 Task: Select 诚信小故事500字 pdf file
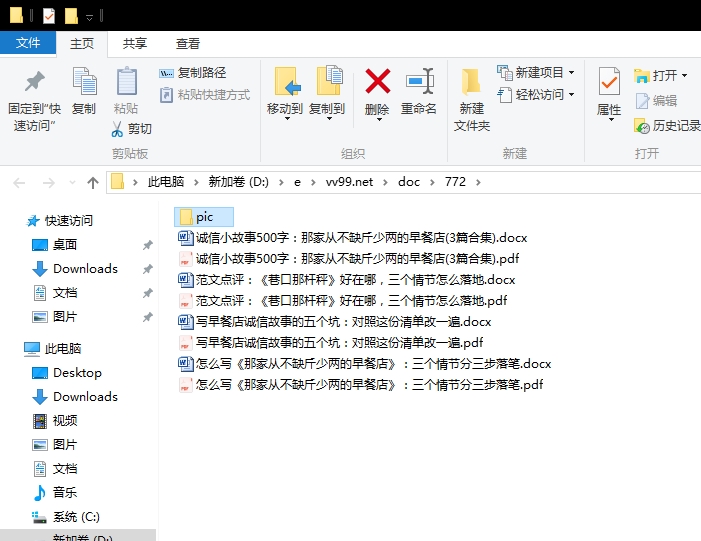[x=349, y=258]
